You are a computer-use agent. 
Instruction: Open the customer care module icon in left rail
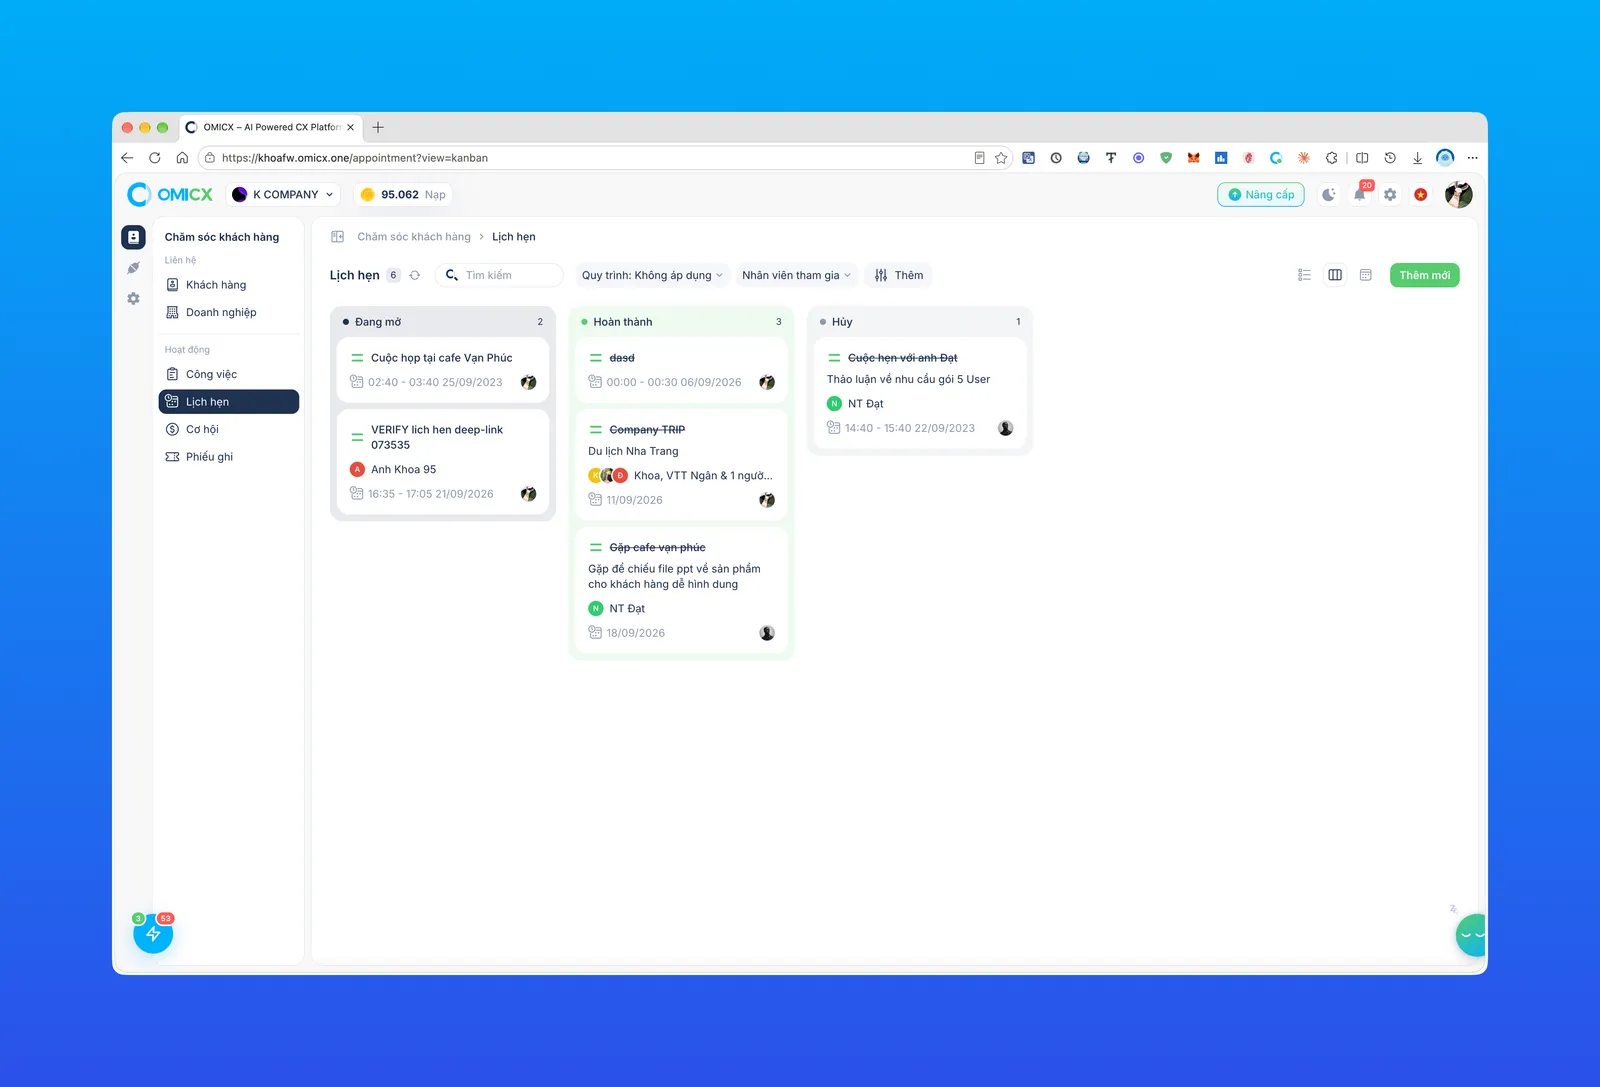[x=133, y=237]
